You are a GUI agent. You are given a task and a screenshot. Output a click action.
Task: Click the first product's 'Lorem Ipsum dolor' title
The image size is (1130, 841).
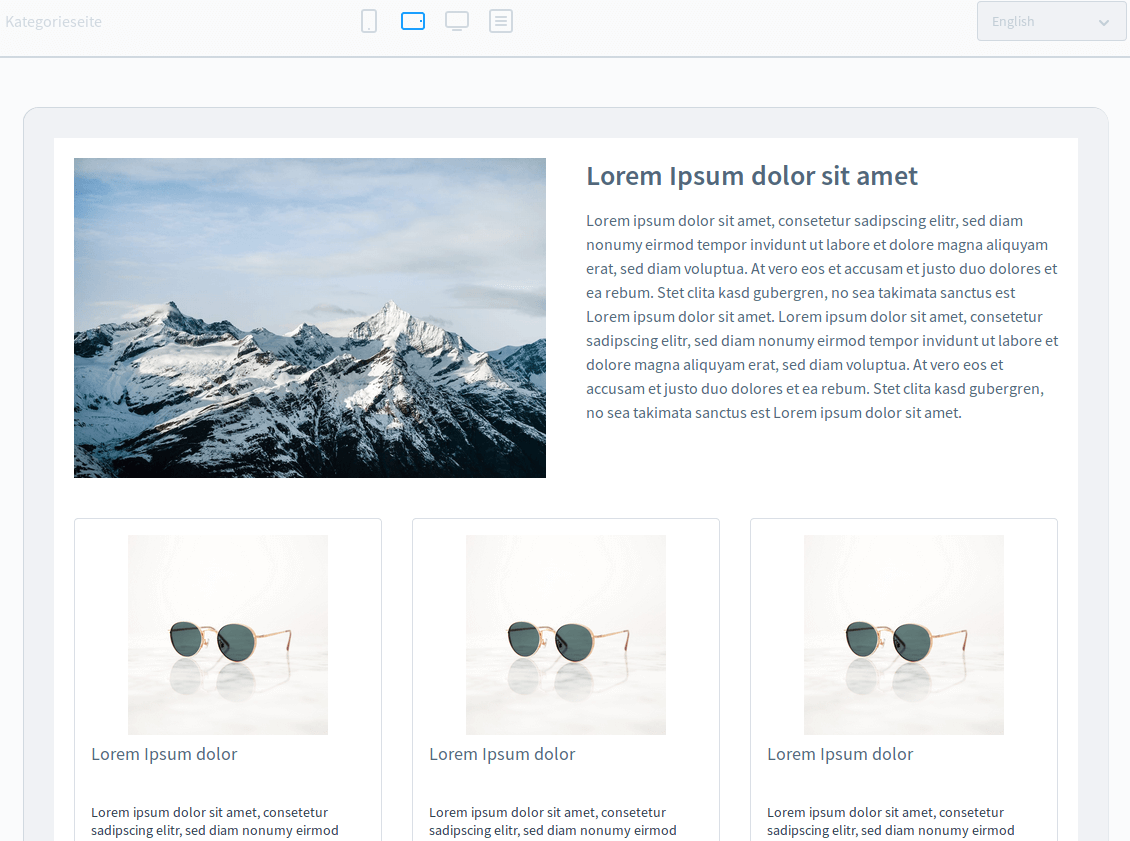click(164, 754)
